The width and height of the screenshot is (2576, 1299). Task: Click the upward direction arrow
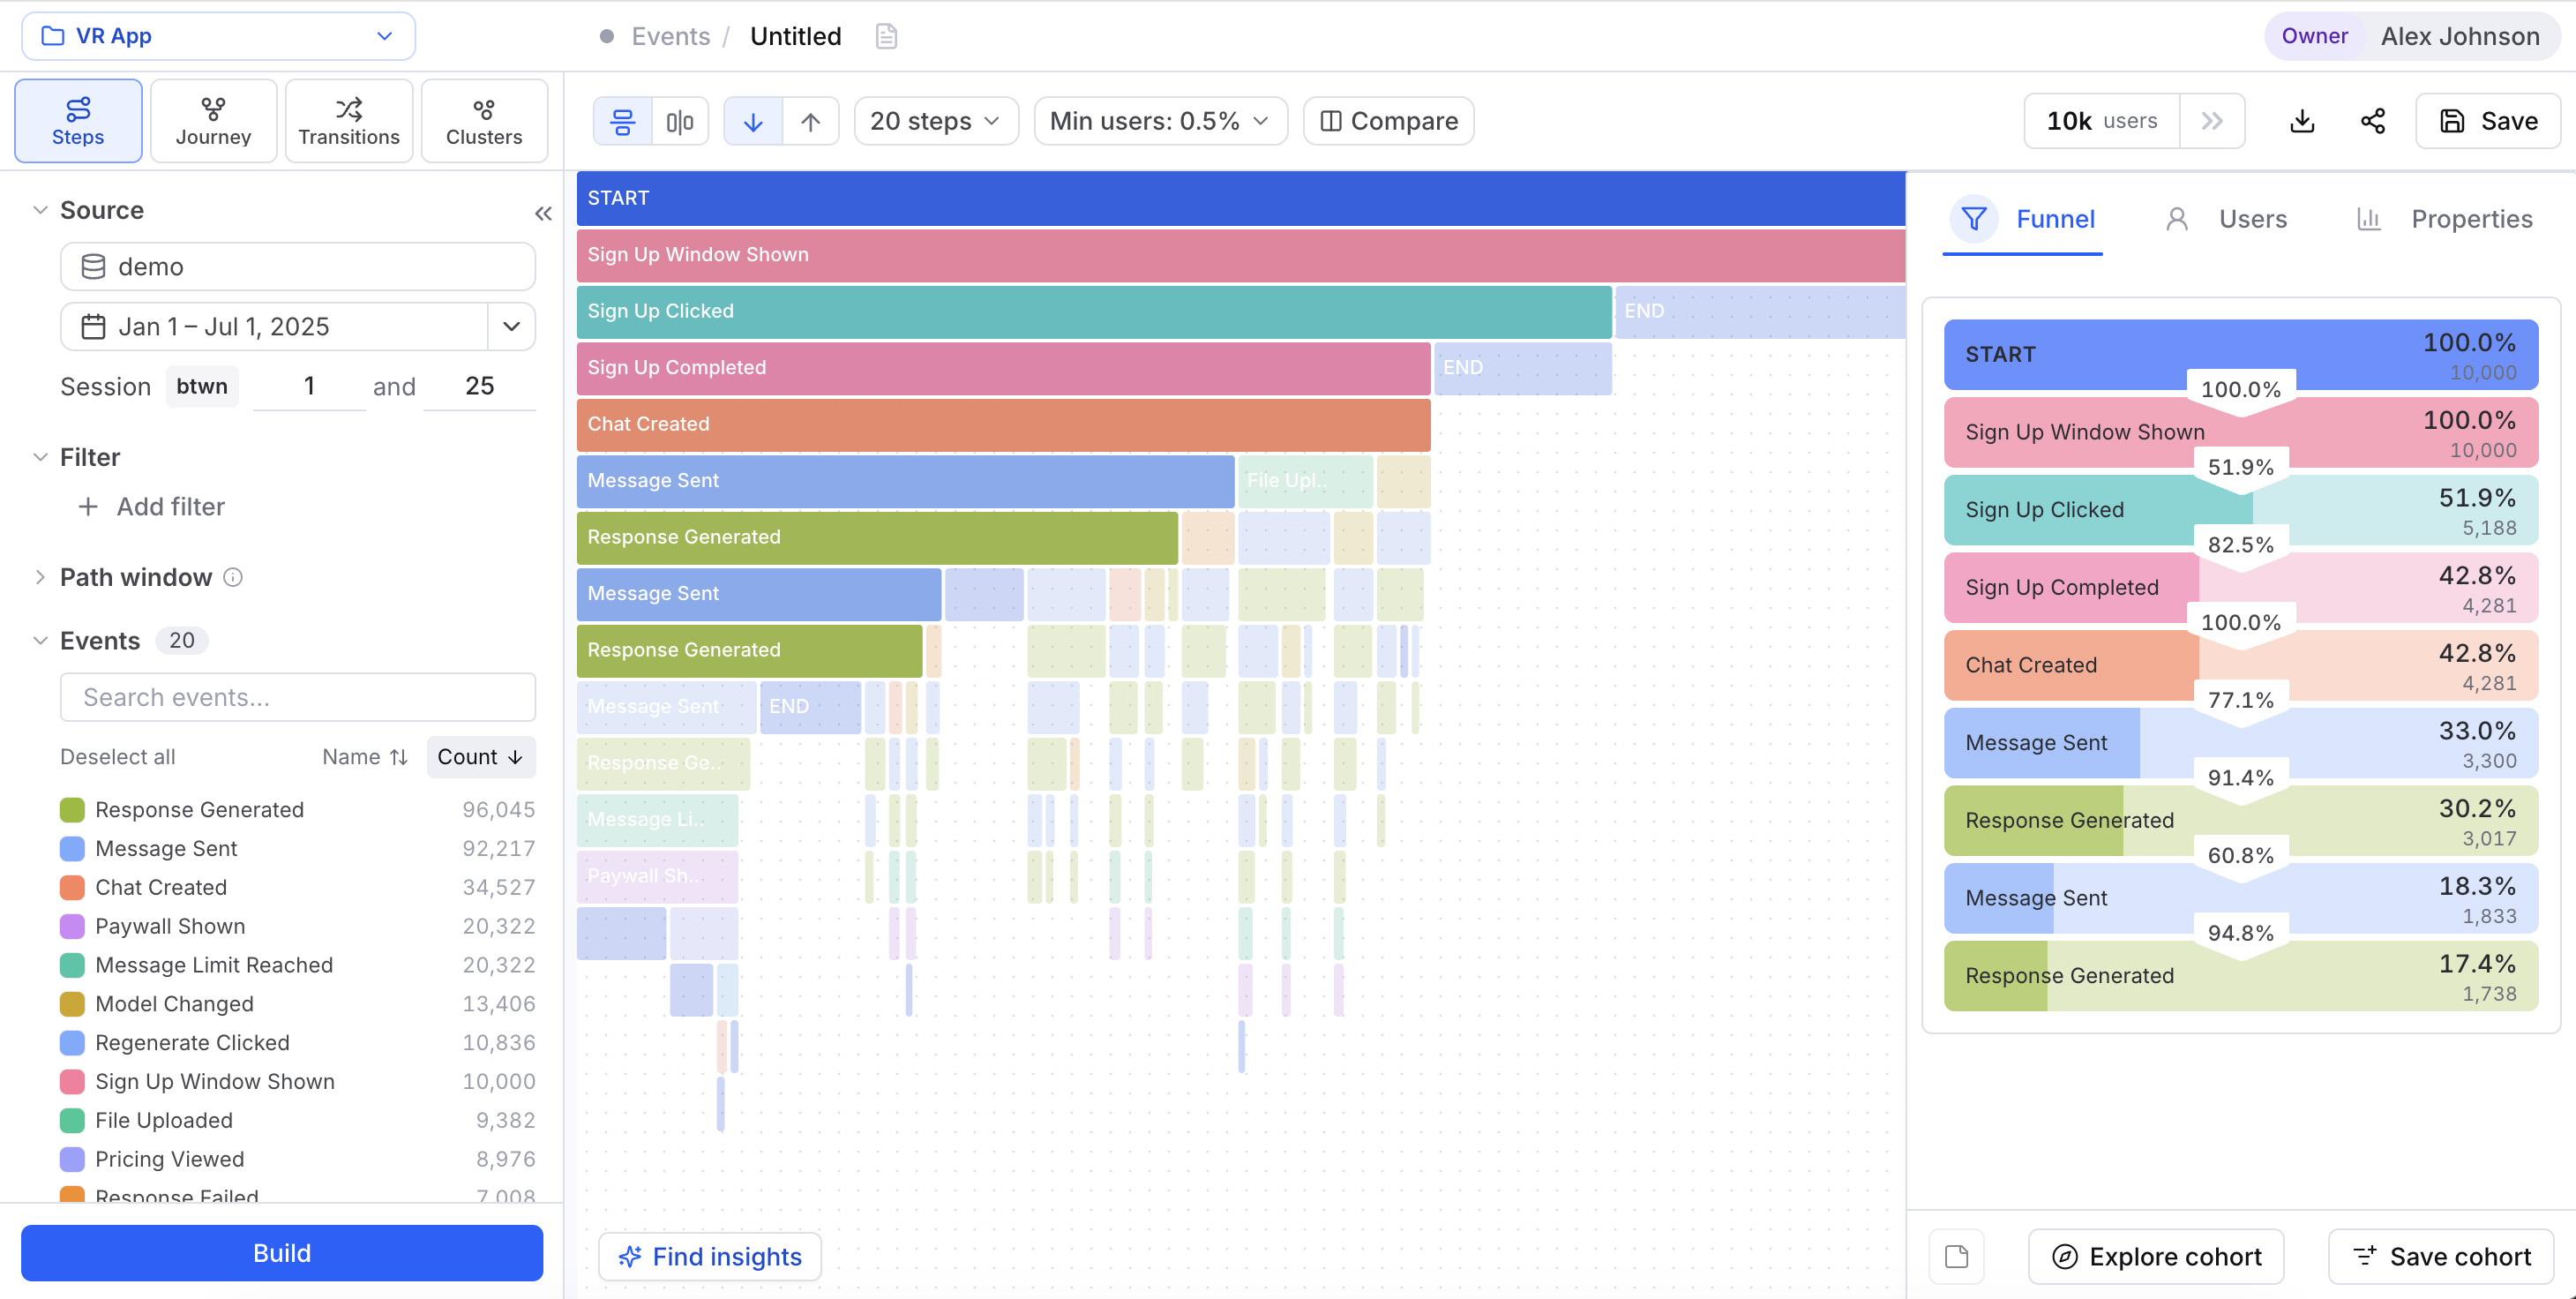point(810,121)
